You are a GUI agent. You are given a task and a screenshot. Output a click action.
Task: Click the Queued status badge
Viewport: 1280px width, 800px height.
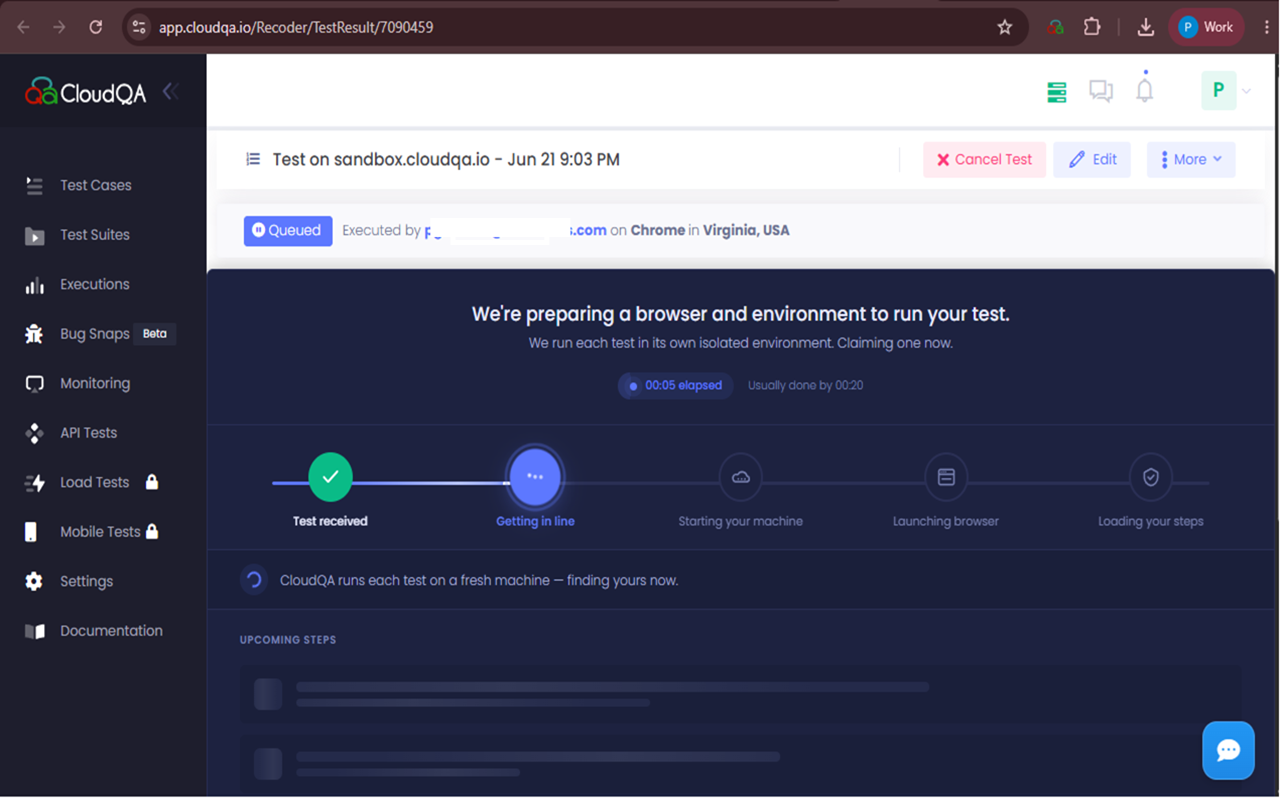click(288, 230)
